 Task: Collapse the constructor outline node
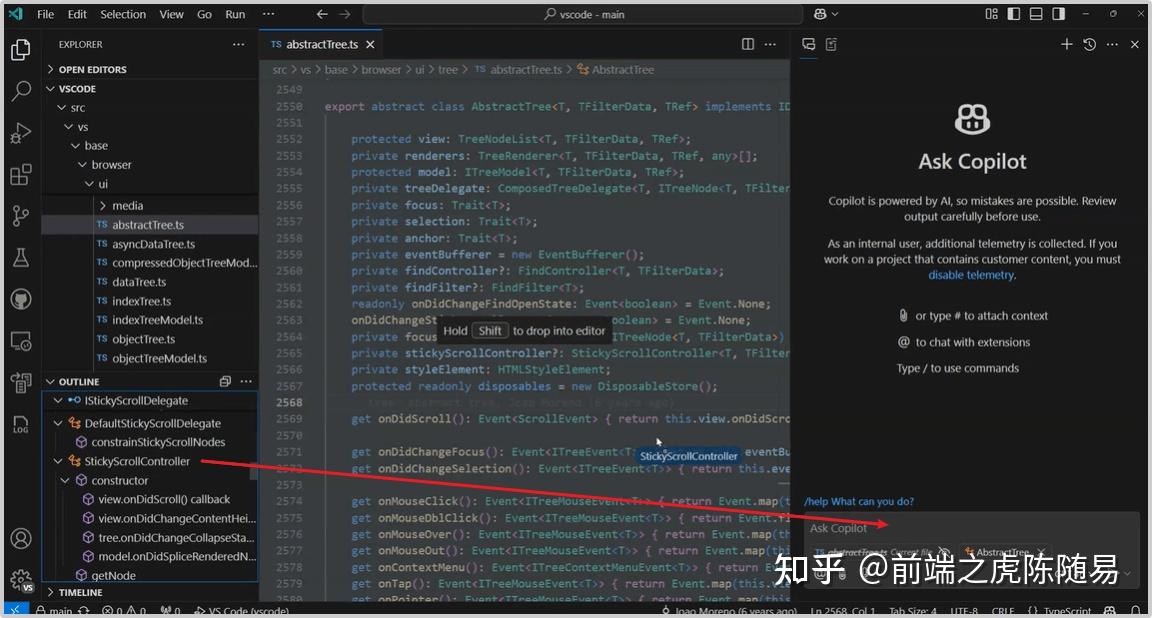coord(65,480)
